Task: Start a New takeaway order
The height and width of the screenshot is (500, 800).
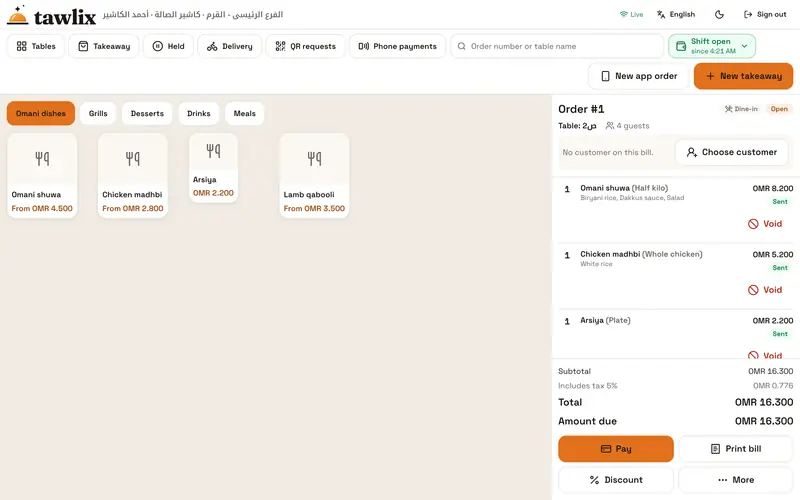Action: (743, 76)
